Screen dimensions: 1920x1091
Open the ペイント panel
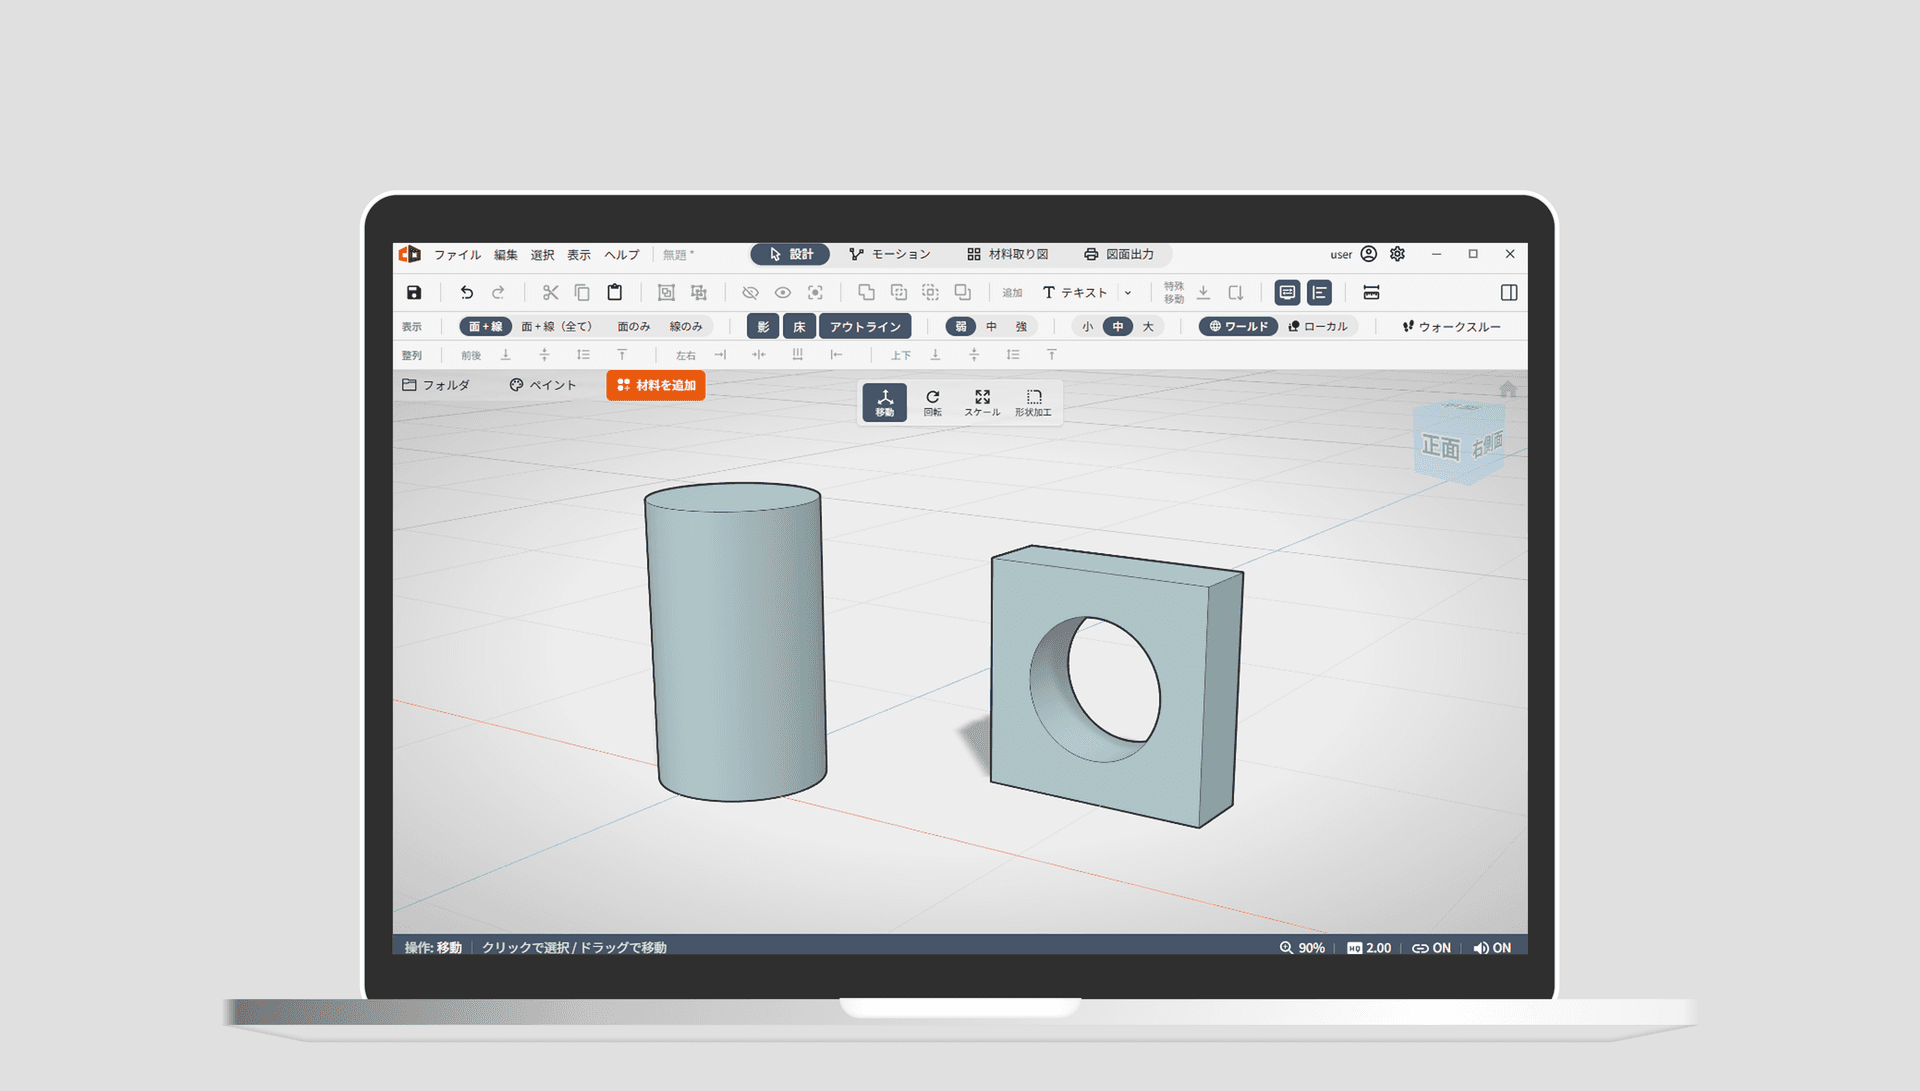(543, 385)
